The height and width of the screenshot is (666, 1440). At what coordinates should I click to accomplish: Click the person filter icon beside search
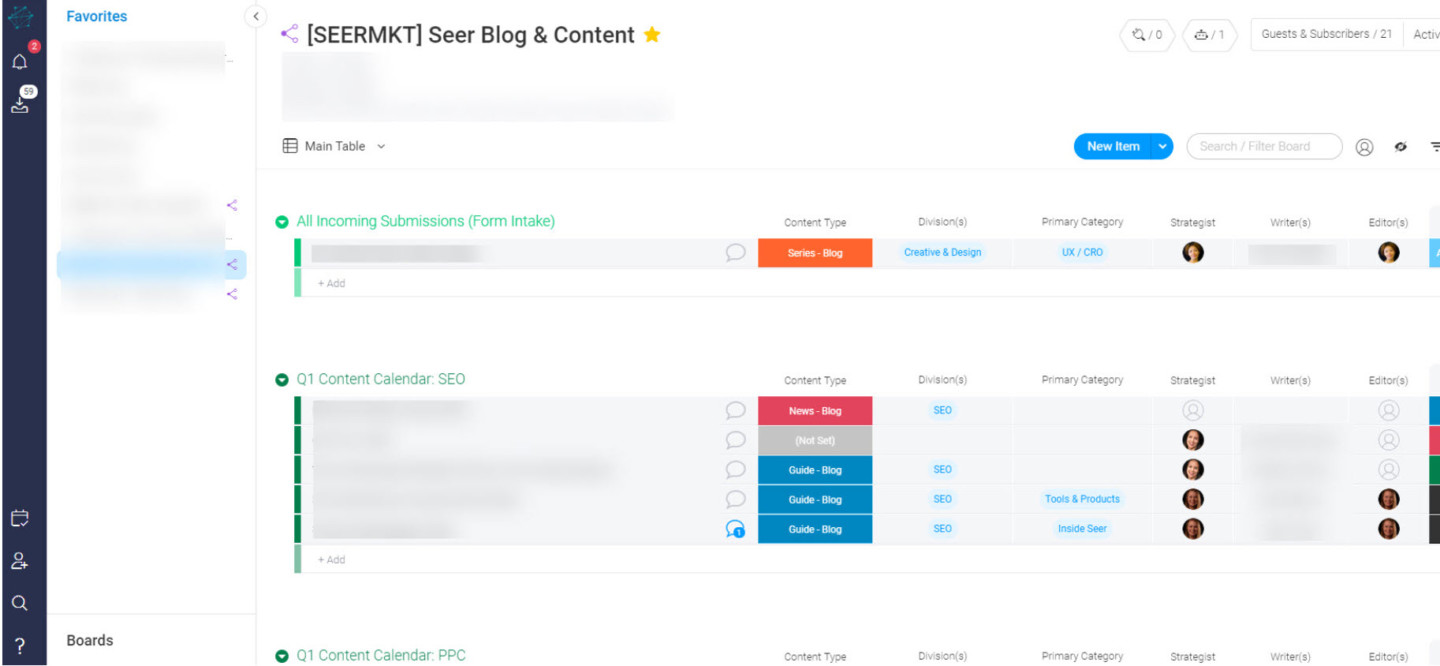point(1364,147)
